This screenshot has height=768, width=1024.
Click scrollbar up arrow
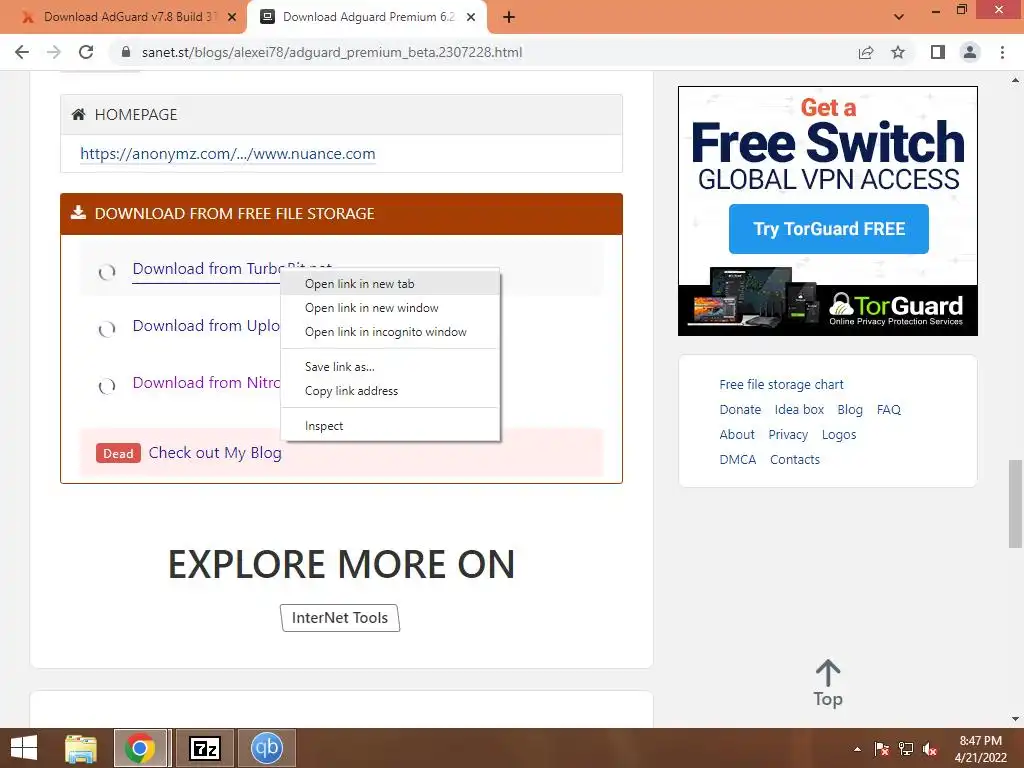coord(1015,80)
